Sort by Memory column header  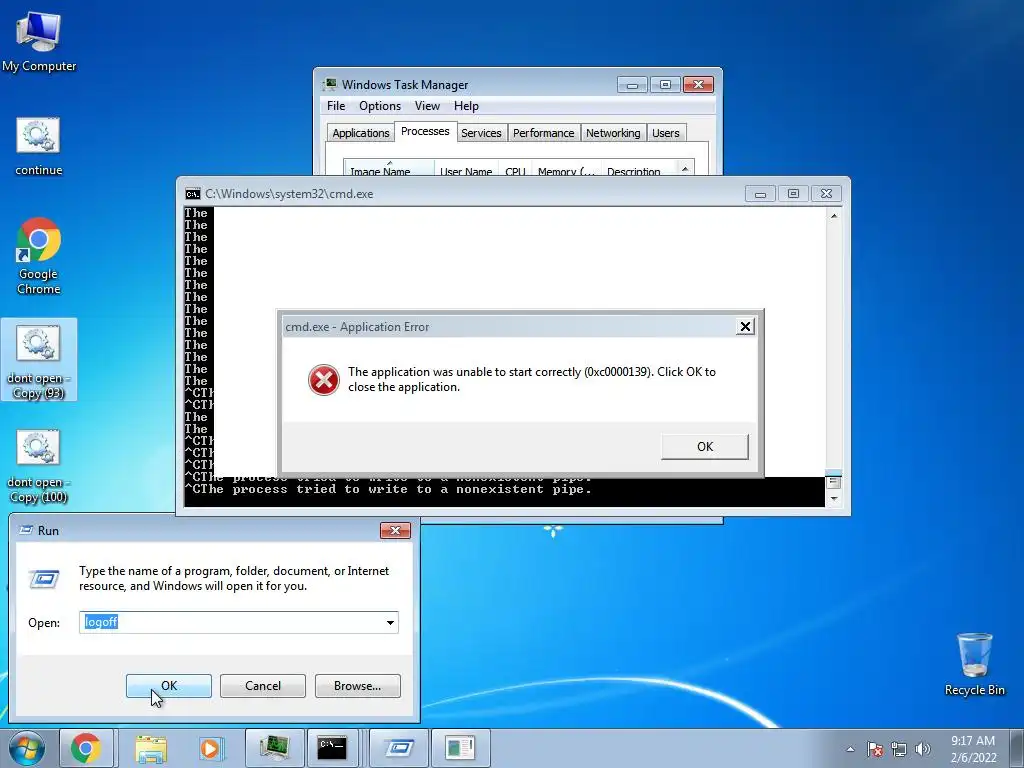tap(566, 168)
